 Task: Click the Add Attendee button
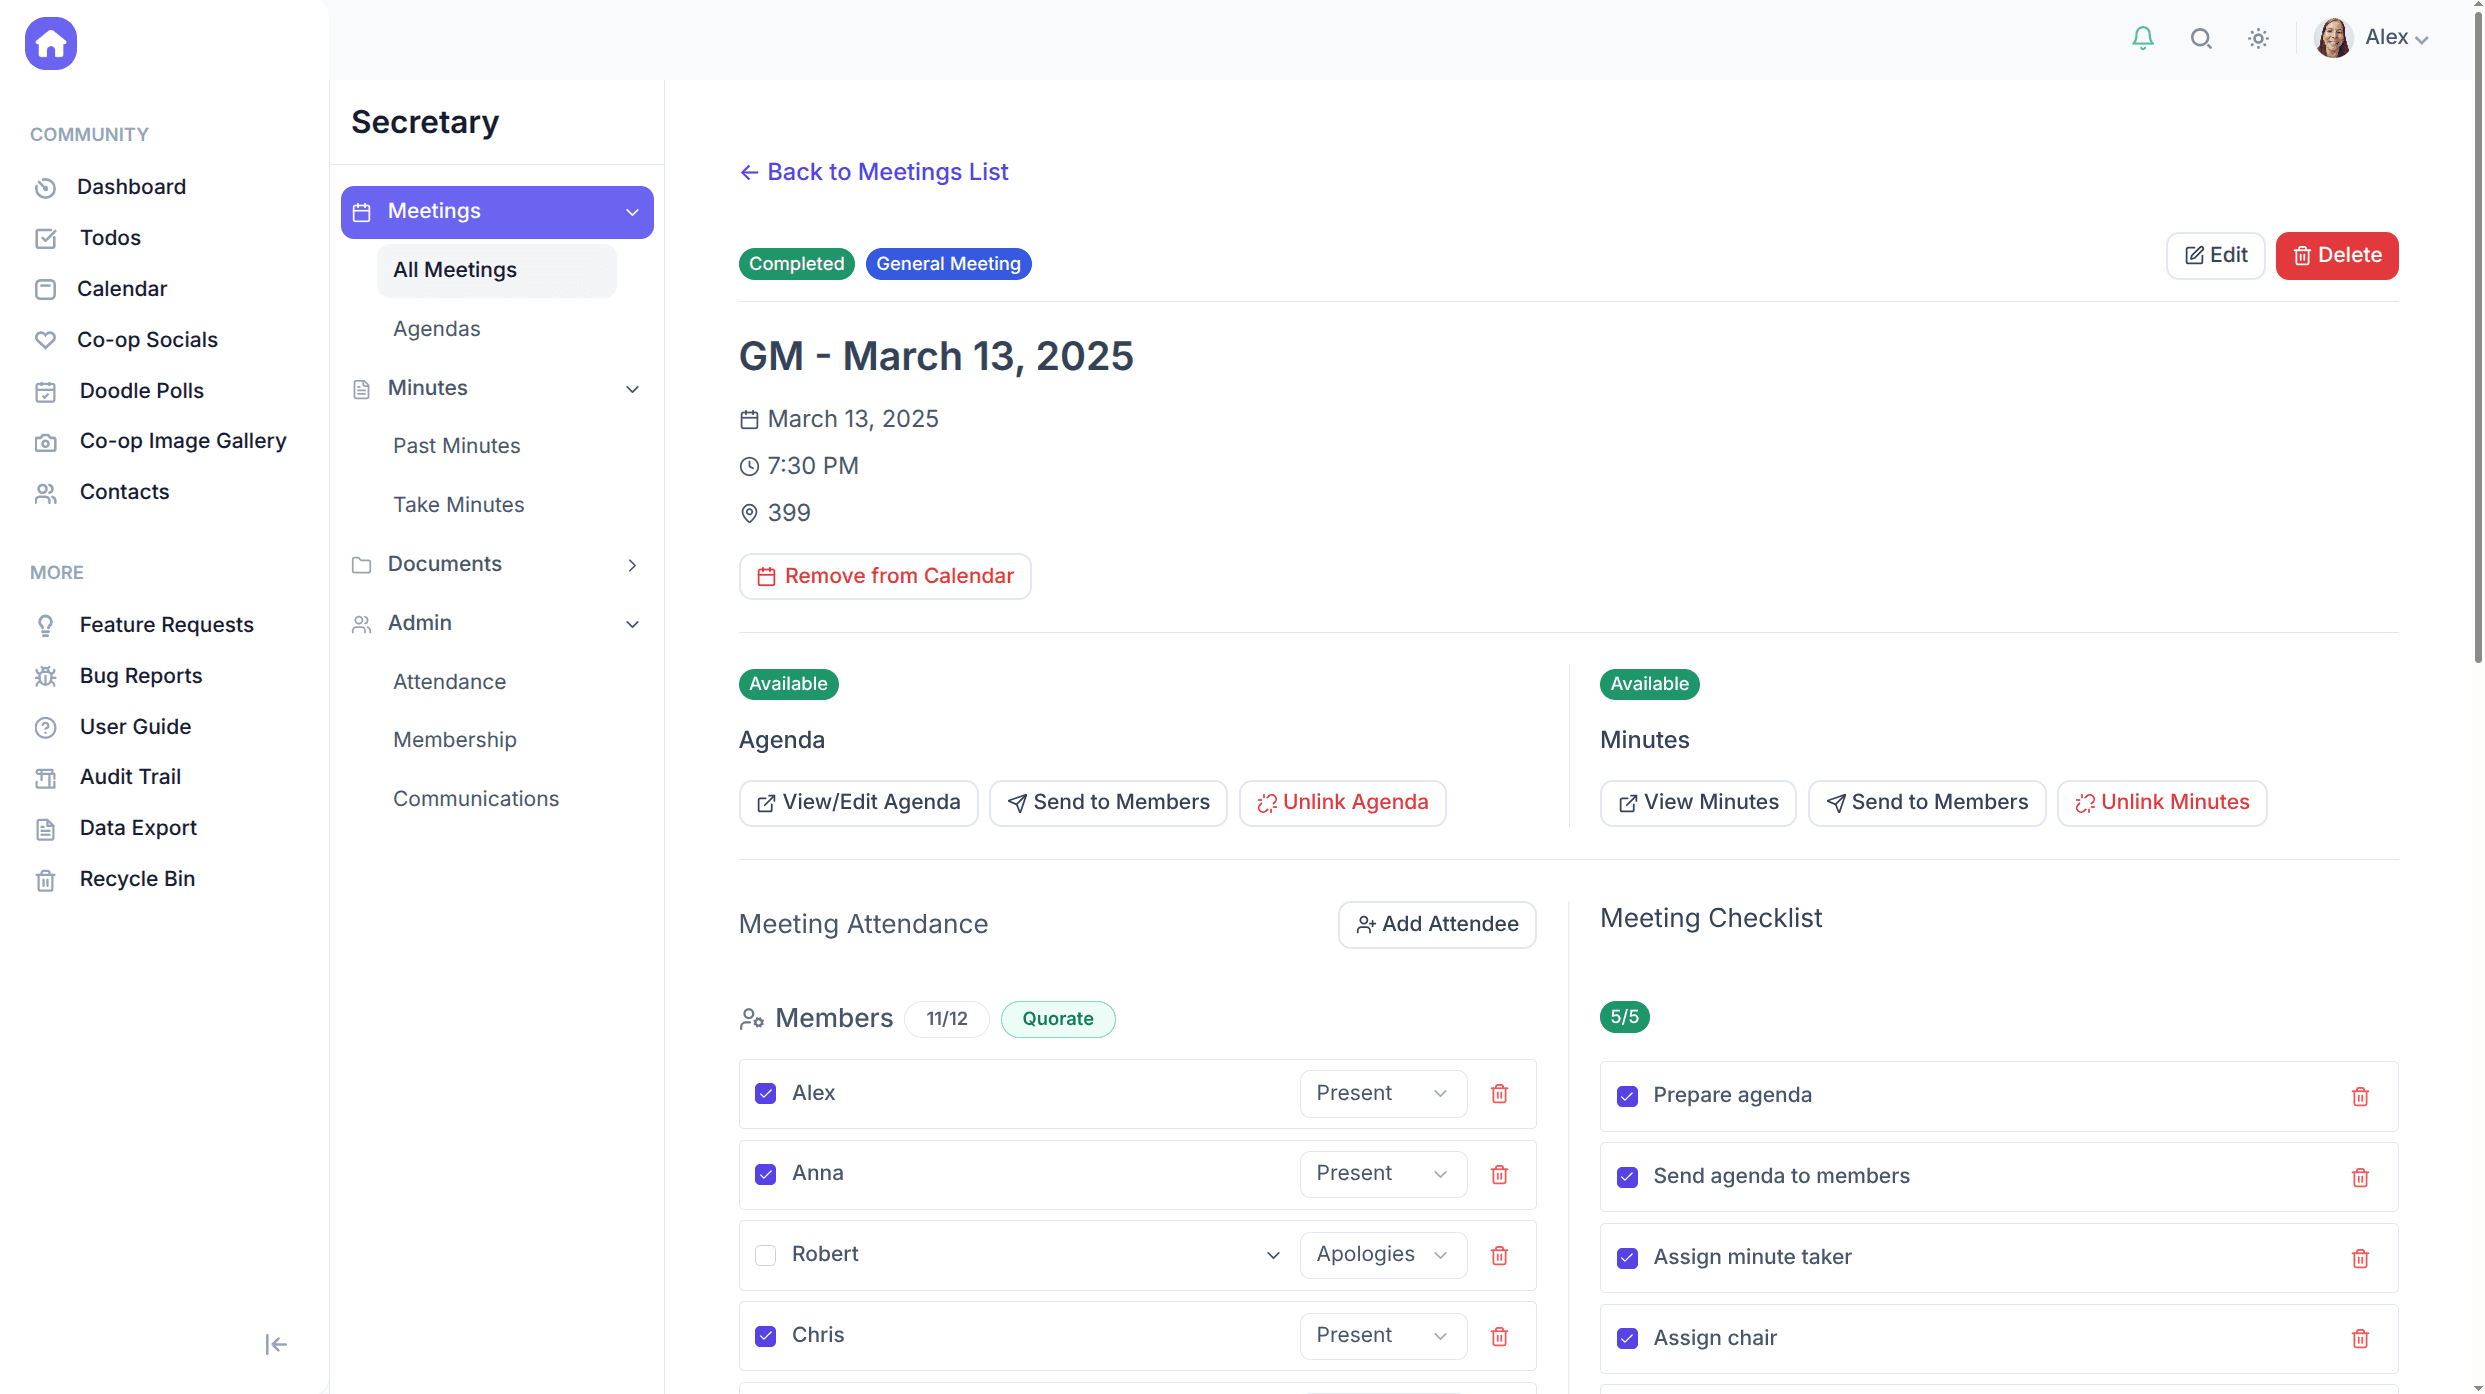[1437, 924]
